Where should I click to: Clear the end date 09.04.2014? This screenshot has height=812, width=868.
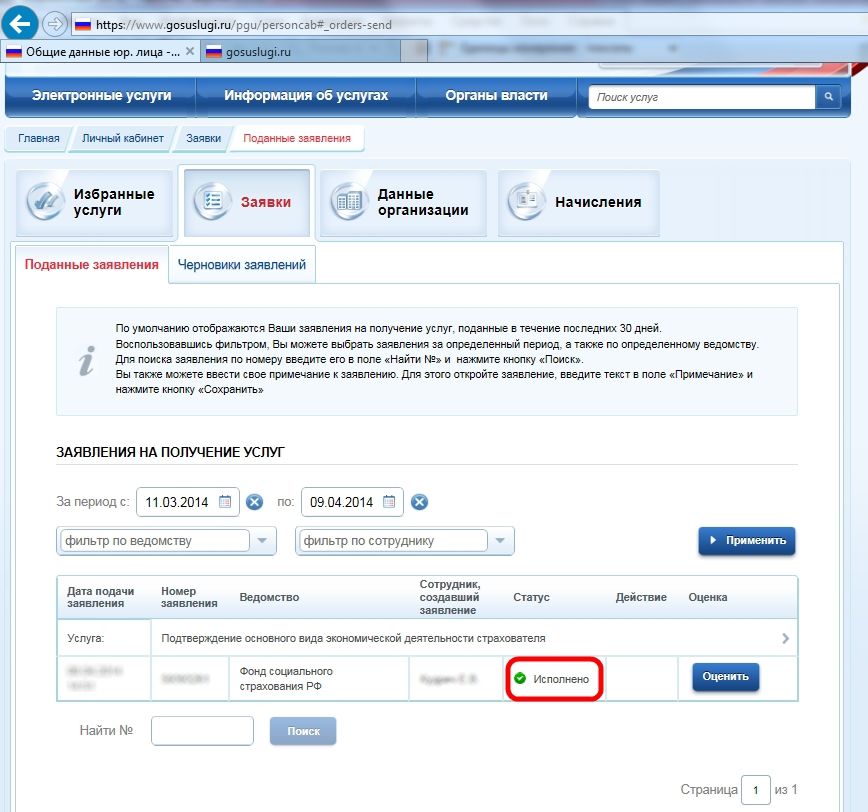click(x=420, y=502)
